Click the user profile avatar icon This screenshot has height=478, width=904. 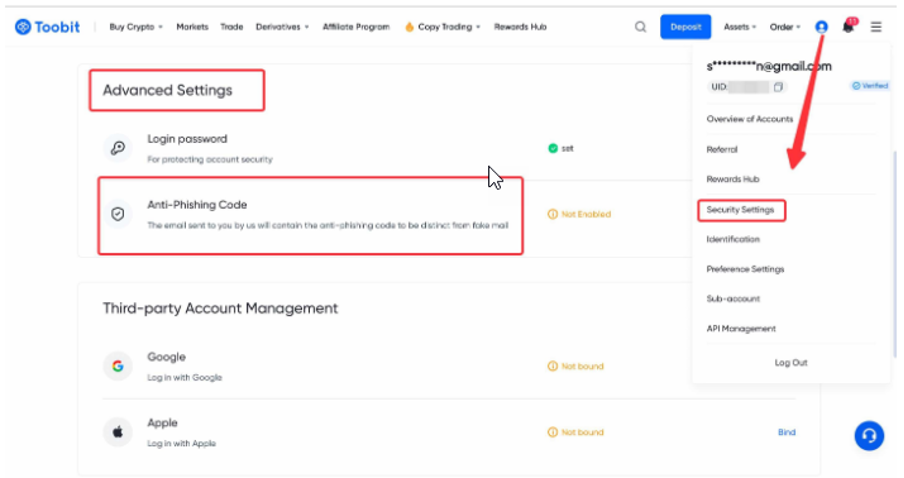[821, 27]
